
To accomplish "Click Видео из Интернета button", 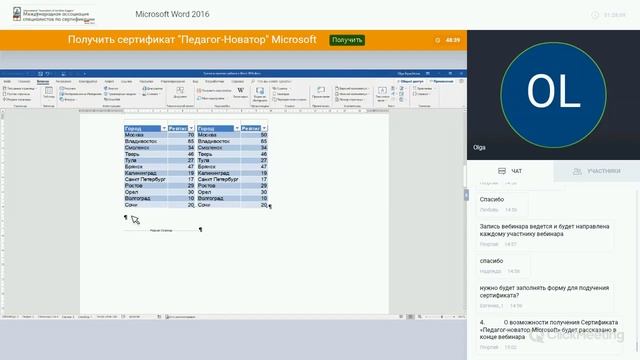I will (x=260, y=94).
